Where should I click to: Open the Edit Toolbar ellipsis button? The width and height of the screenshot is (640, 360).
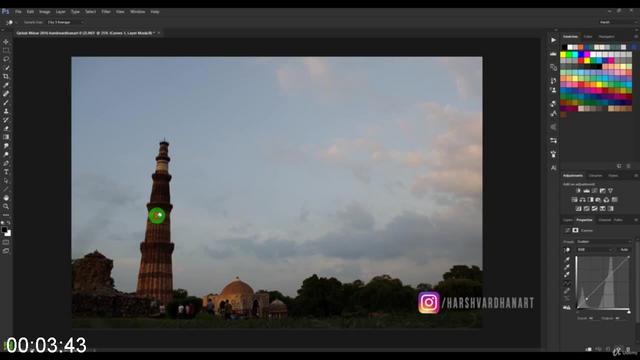tap(6, 215)
